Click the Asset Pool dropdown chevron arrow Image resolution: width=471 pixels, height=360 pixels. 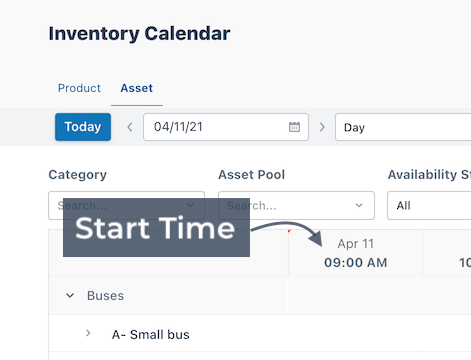[x=359, y=205]
